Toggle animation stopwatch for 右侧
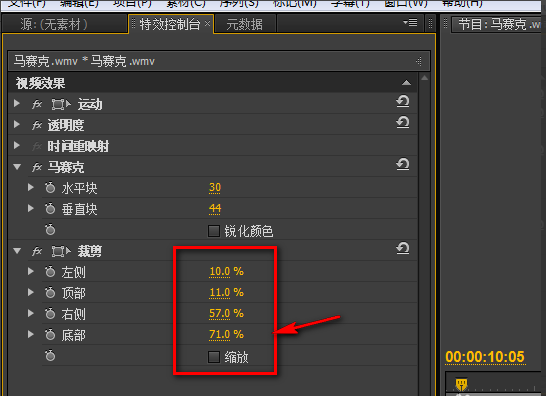 (x=50, y=314)
